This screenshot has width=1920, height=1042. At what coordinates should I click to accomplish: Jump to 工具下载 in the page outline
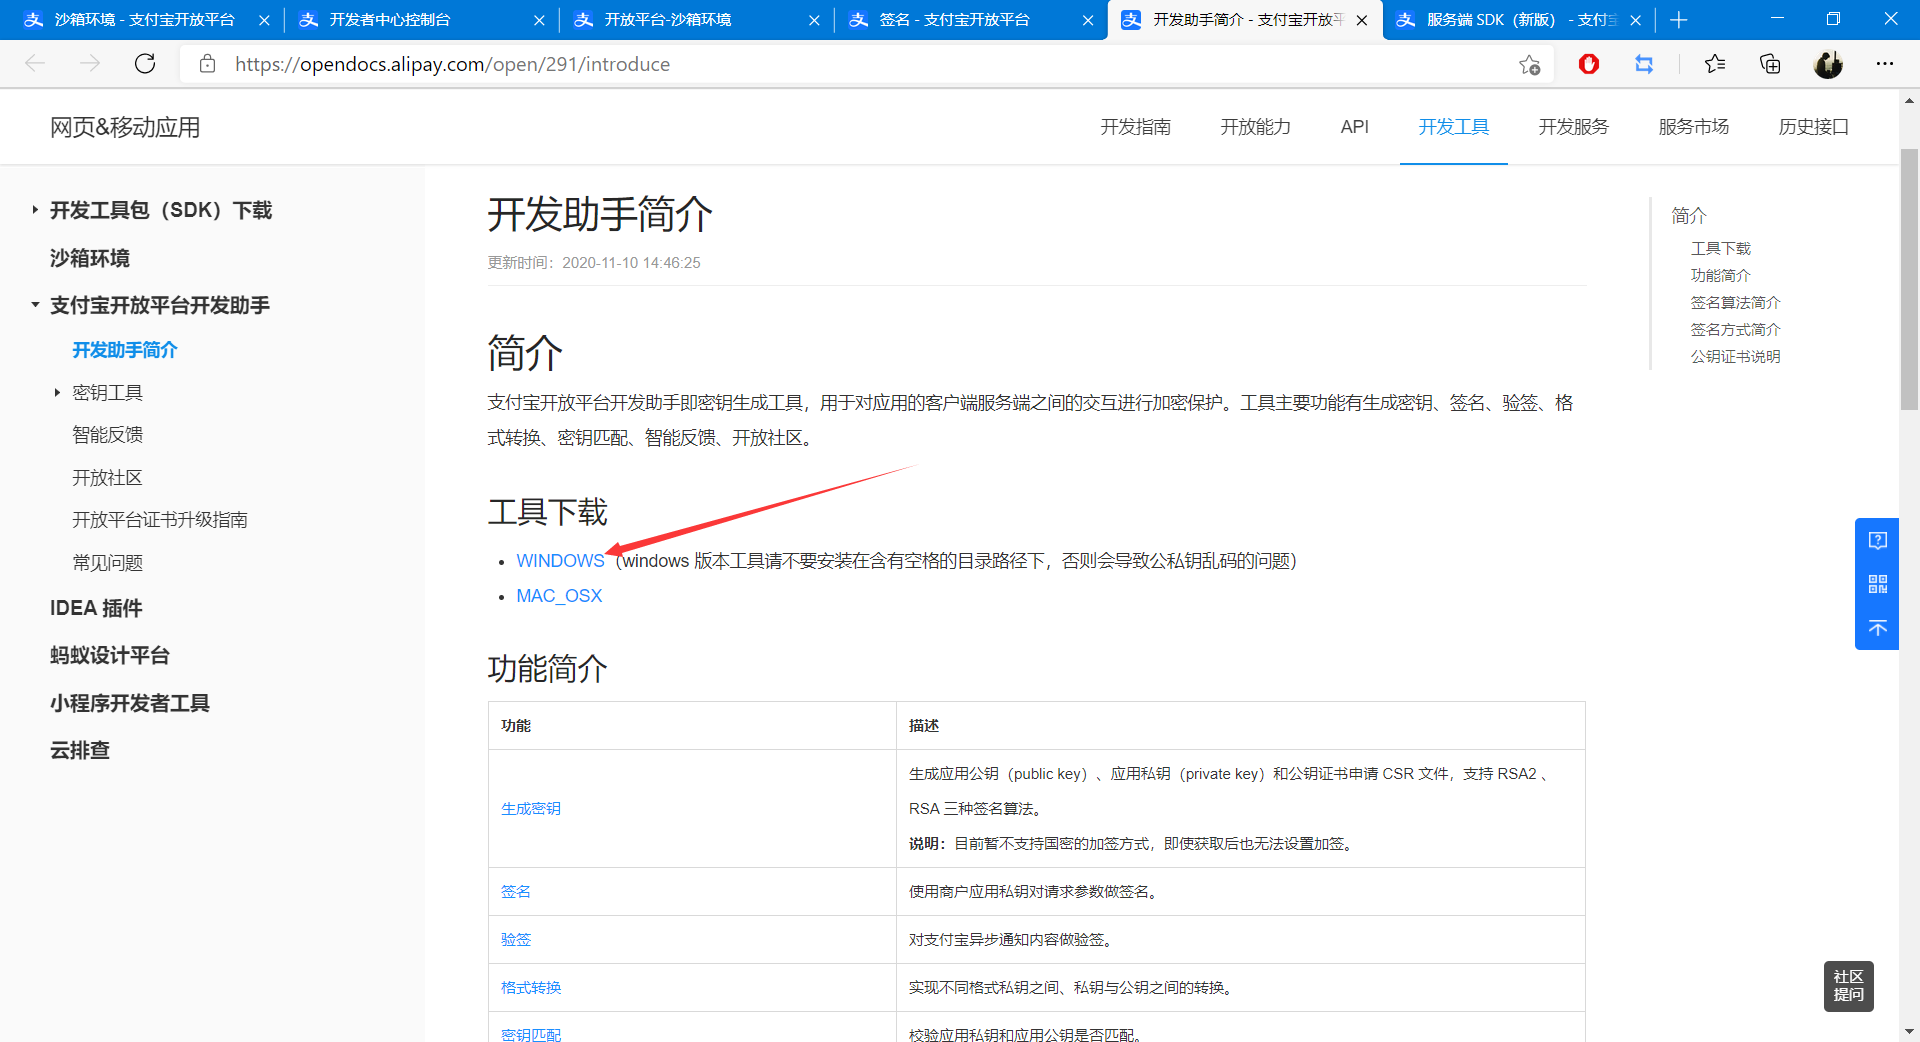pos(1720,248)
